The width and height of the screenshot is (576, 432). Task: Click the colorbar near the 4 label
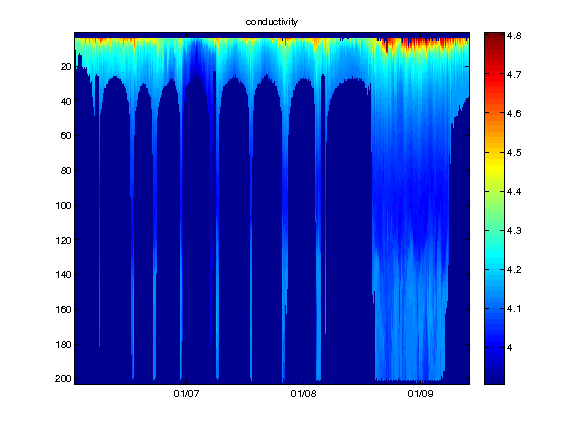(494, 348)
